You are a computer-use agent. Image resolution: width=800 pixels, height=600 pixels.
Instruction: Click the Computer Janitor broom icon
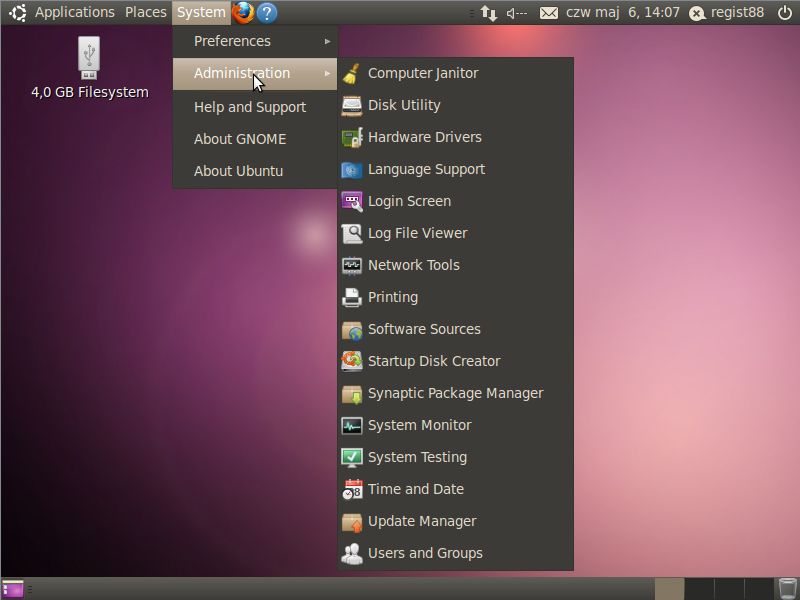coord(352,73)
